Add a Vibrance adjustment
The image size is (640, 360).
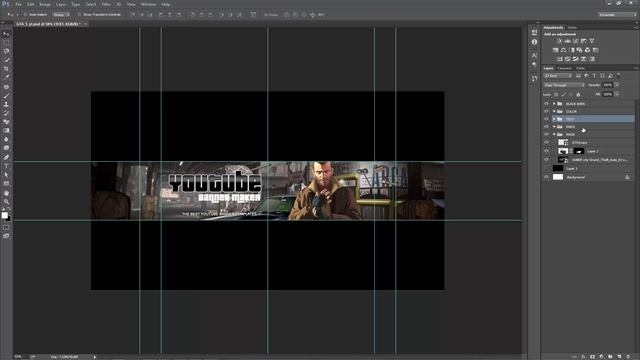591,41
